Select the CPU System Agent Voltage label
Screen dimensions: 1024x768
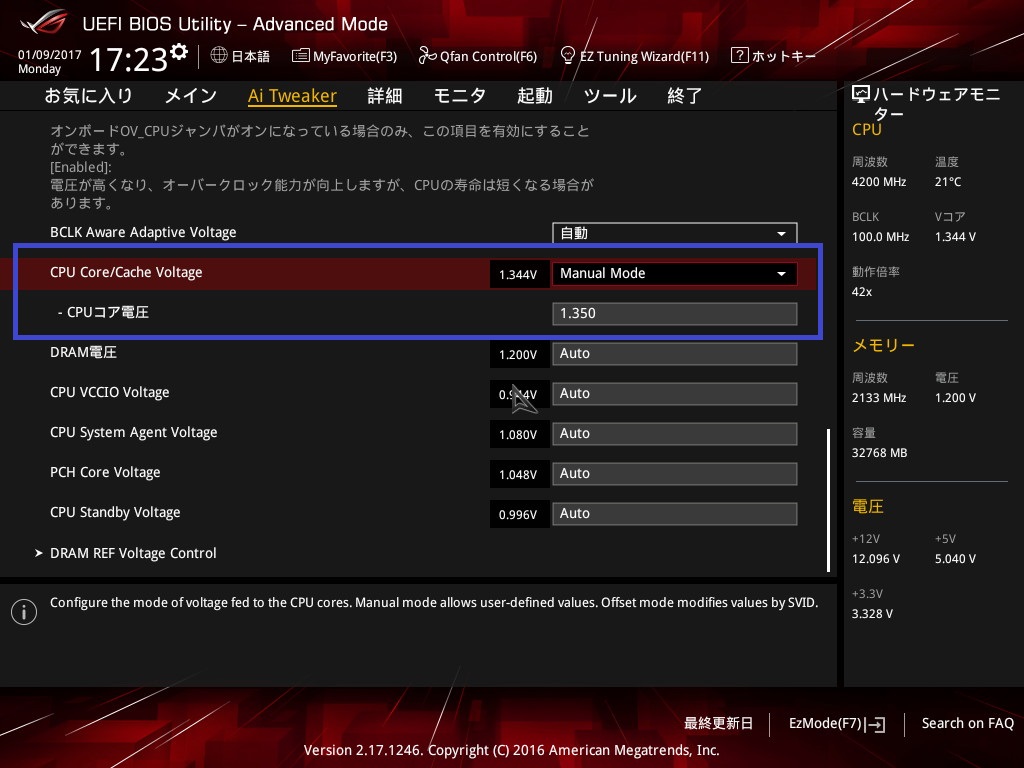point(134,432)
